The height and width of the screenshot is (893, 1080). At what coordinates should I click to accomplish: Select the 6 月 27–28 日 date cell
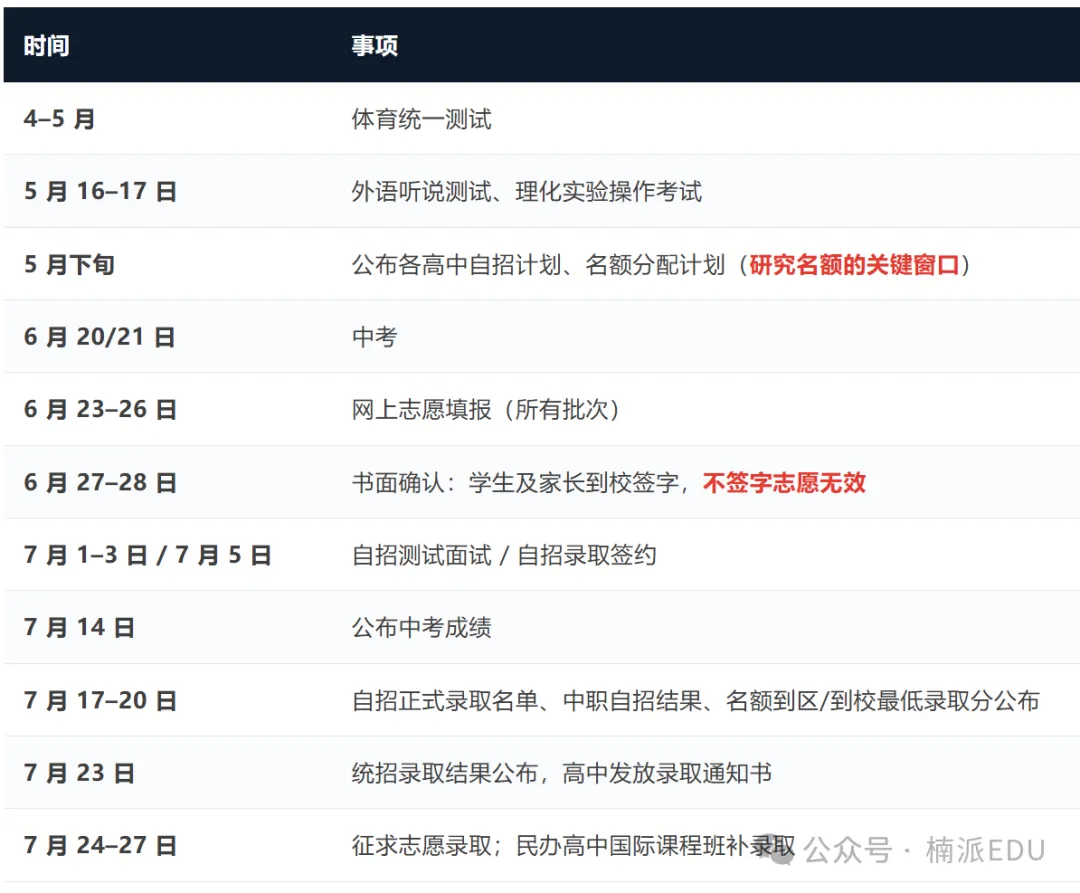pyautogui.click(x=101, y=483)
